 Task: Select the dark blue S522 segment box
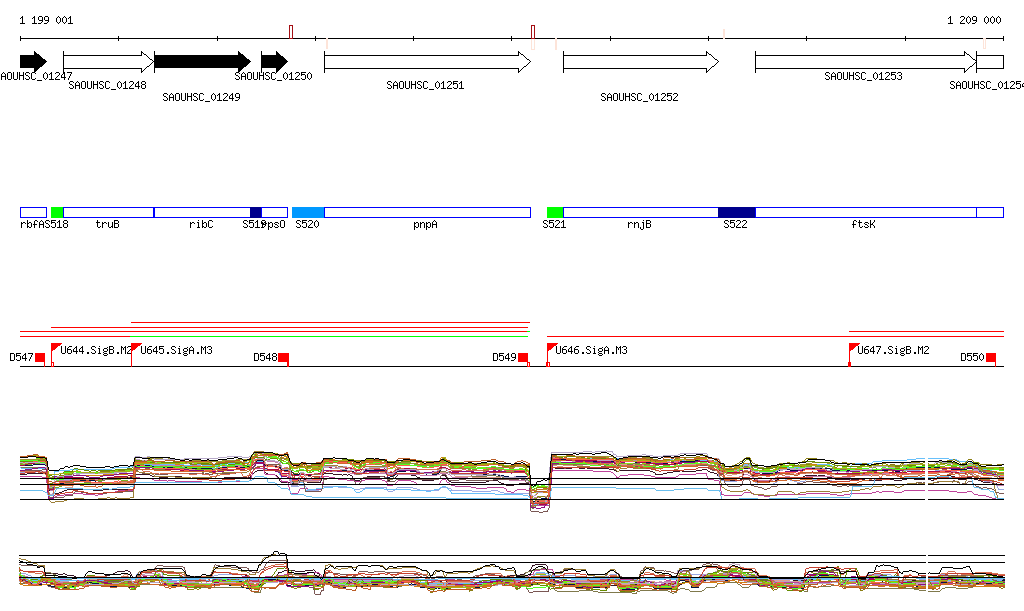click(x=737, y=212)
